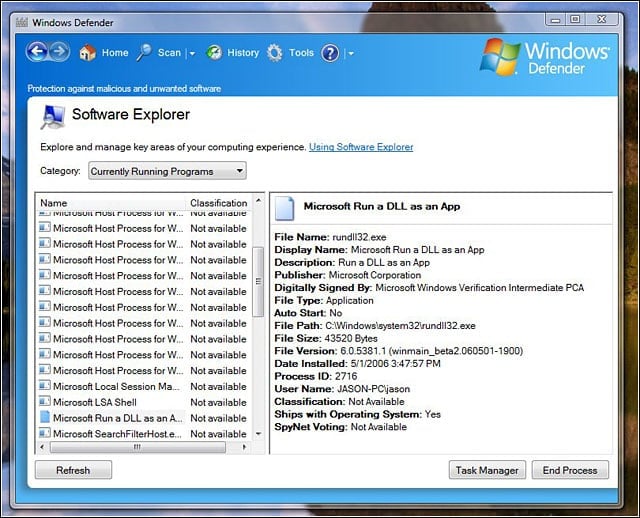Viewport: 640px width, 518px height.
Task: Select Microsoft Local Session Ma... row
Action: click(144, 386)
